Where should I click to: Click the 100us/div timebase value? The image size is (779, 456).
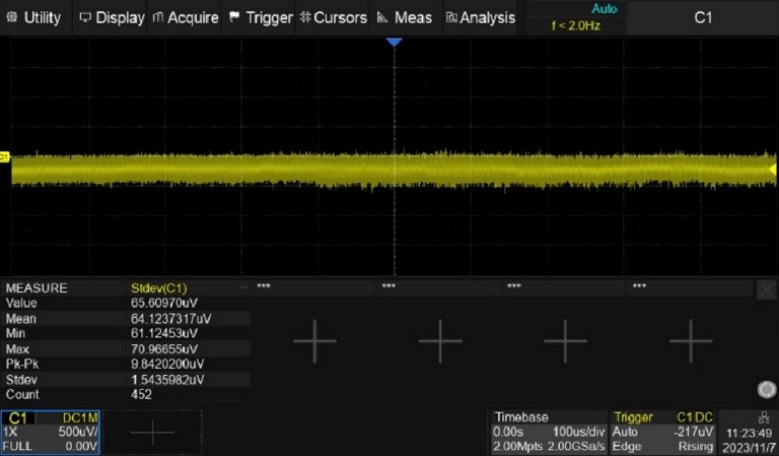(x=578, y=432)
